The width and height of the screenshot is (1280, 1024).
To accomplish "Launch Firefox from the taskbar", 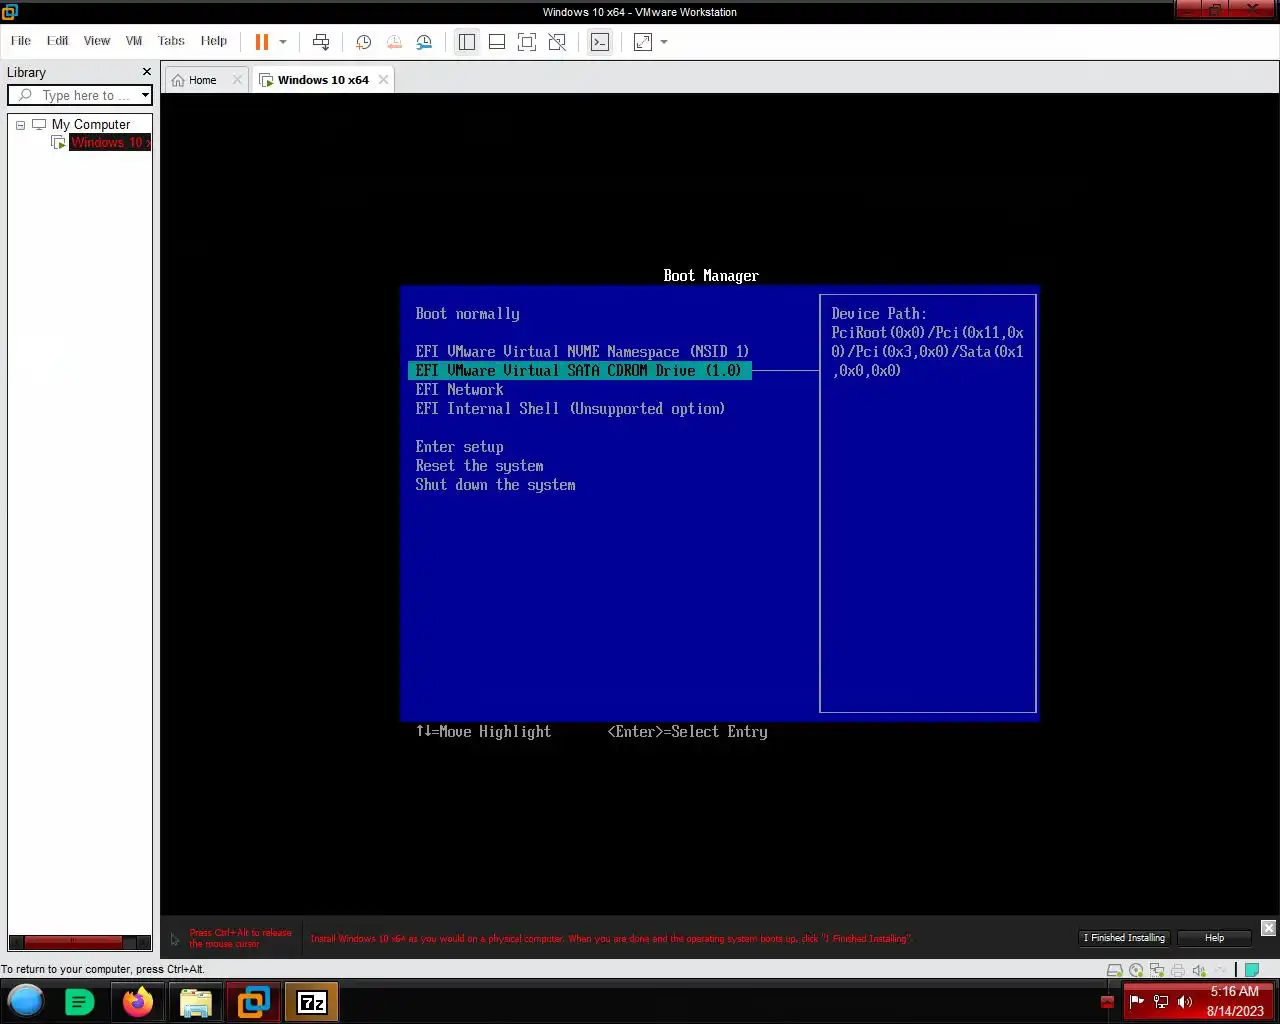I will pos(138,1002).
